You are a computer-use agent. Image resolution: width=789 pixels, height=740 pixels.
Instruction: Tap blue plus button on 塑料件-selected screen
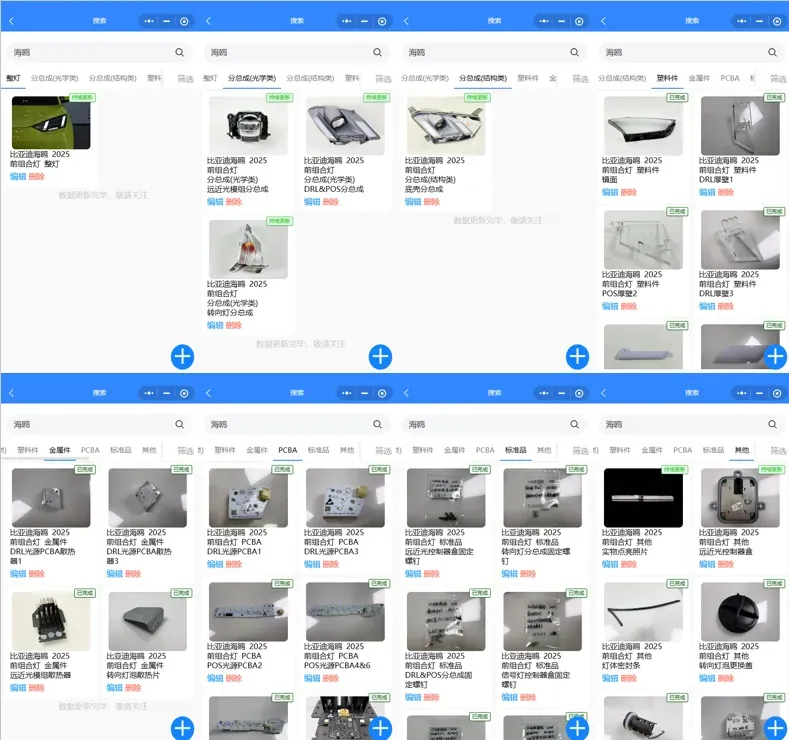click(775, 357)
